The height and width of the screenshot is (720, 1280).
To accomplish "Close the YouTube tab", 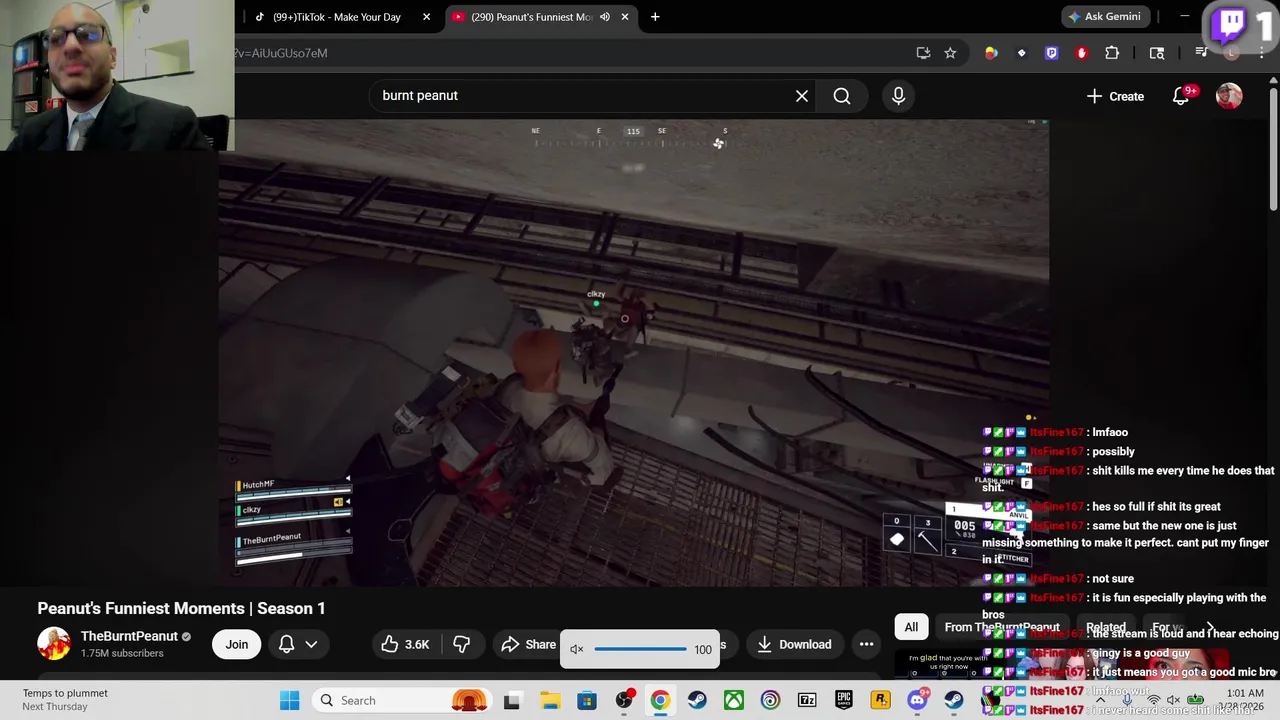I will click(x=625, y=17).
